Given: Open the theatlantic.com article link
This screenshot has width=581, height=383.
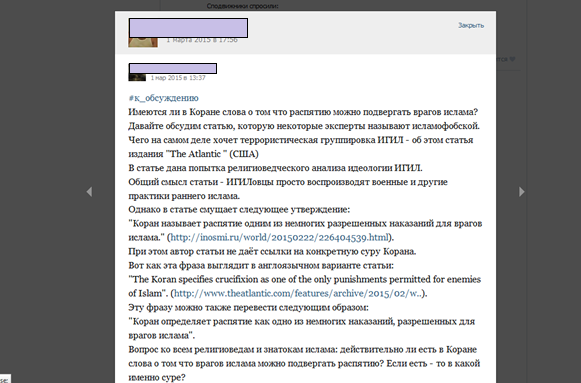Looking at the screenshot, I should point(298,293).
